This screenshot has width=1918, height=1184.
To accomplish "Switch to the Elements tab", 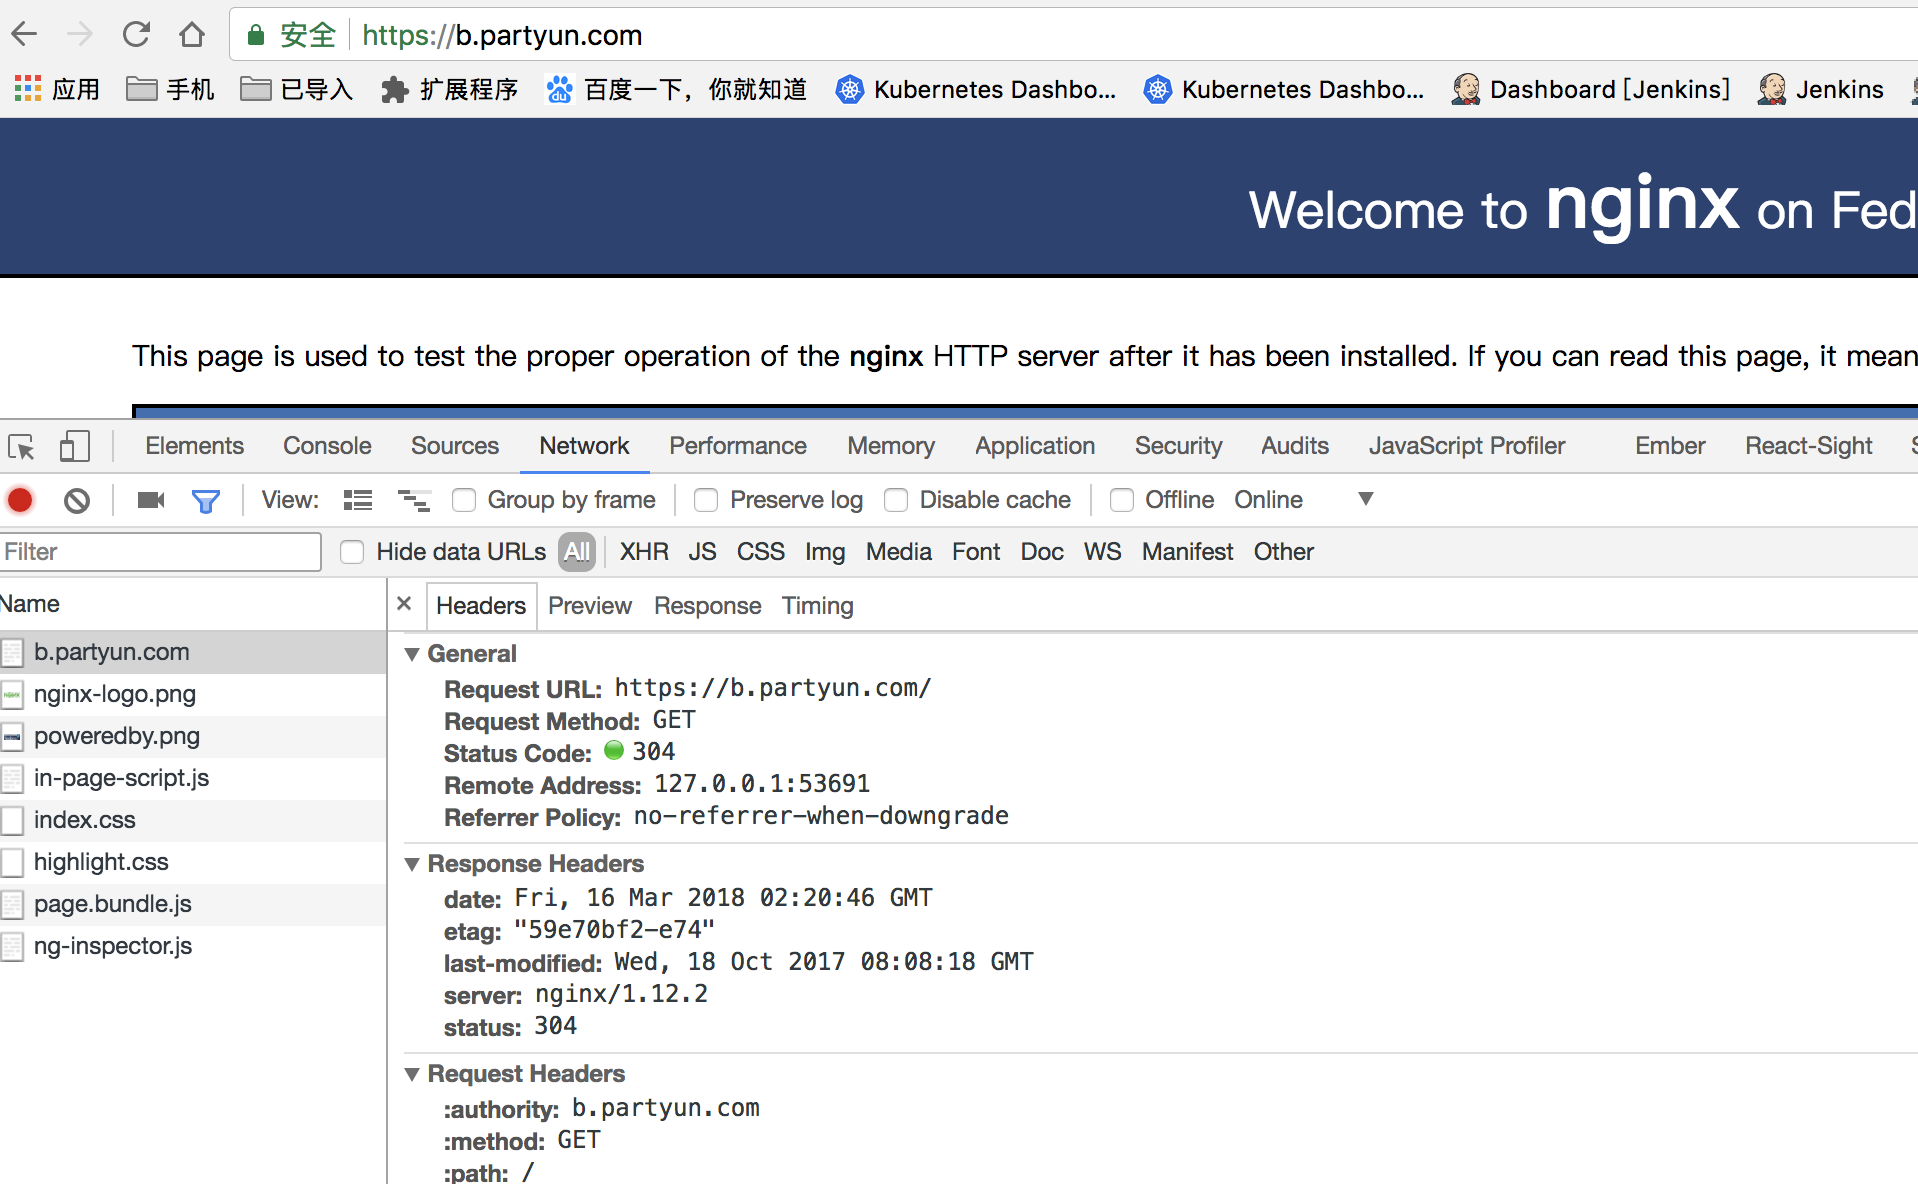I will pos(194,446).
